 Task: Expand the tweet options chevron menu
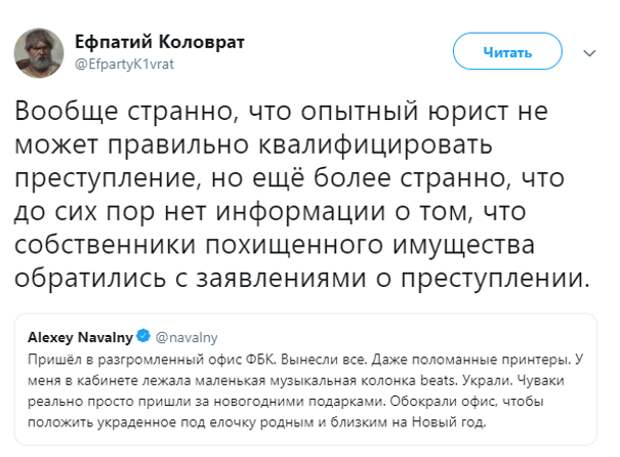(591, 53)
